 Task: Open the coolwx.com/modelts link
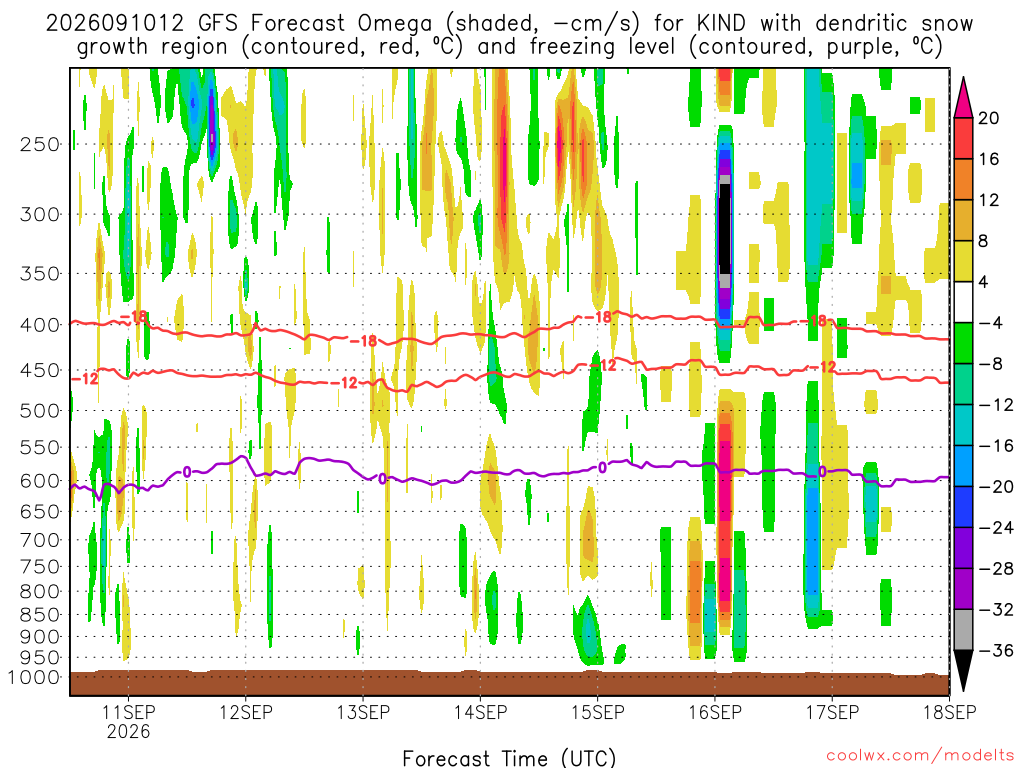click(x=920, y=756)
